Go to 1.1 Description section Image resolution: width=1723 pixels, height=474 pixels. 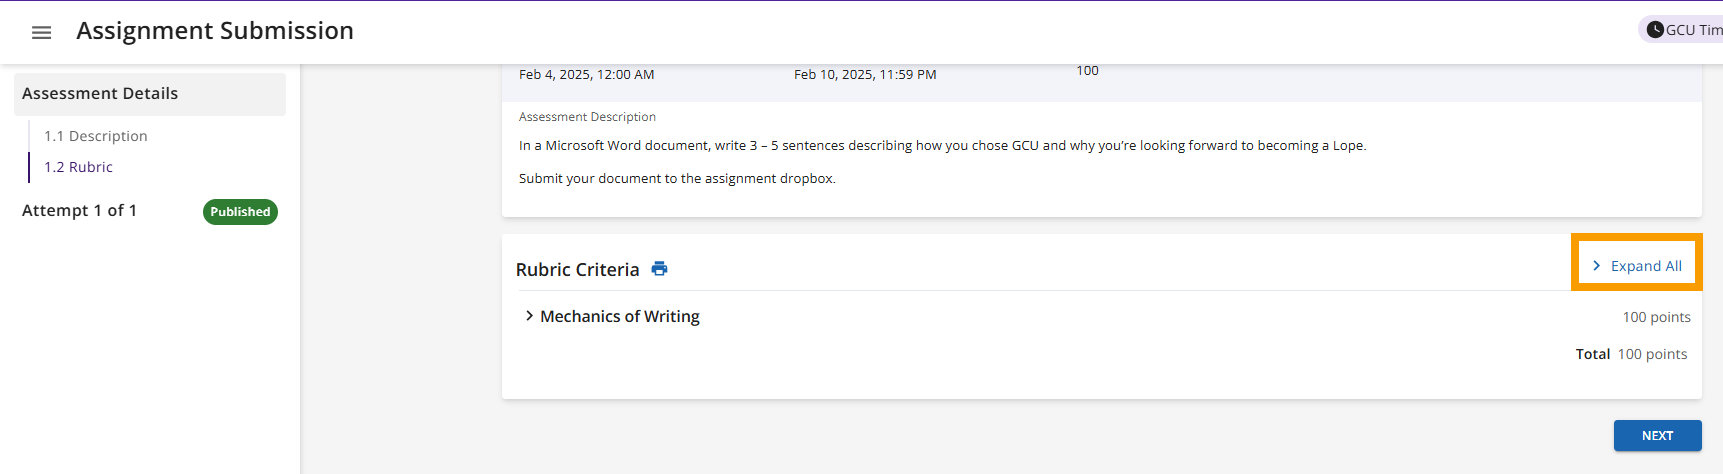[x=96, y=136]
